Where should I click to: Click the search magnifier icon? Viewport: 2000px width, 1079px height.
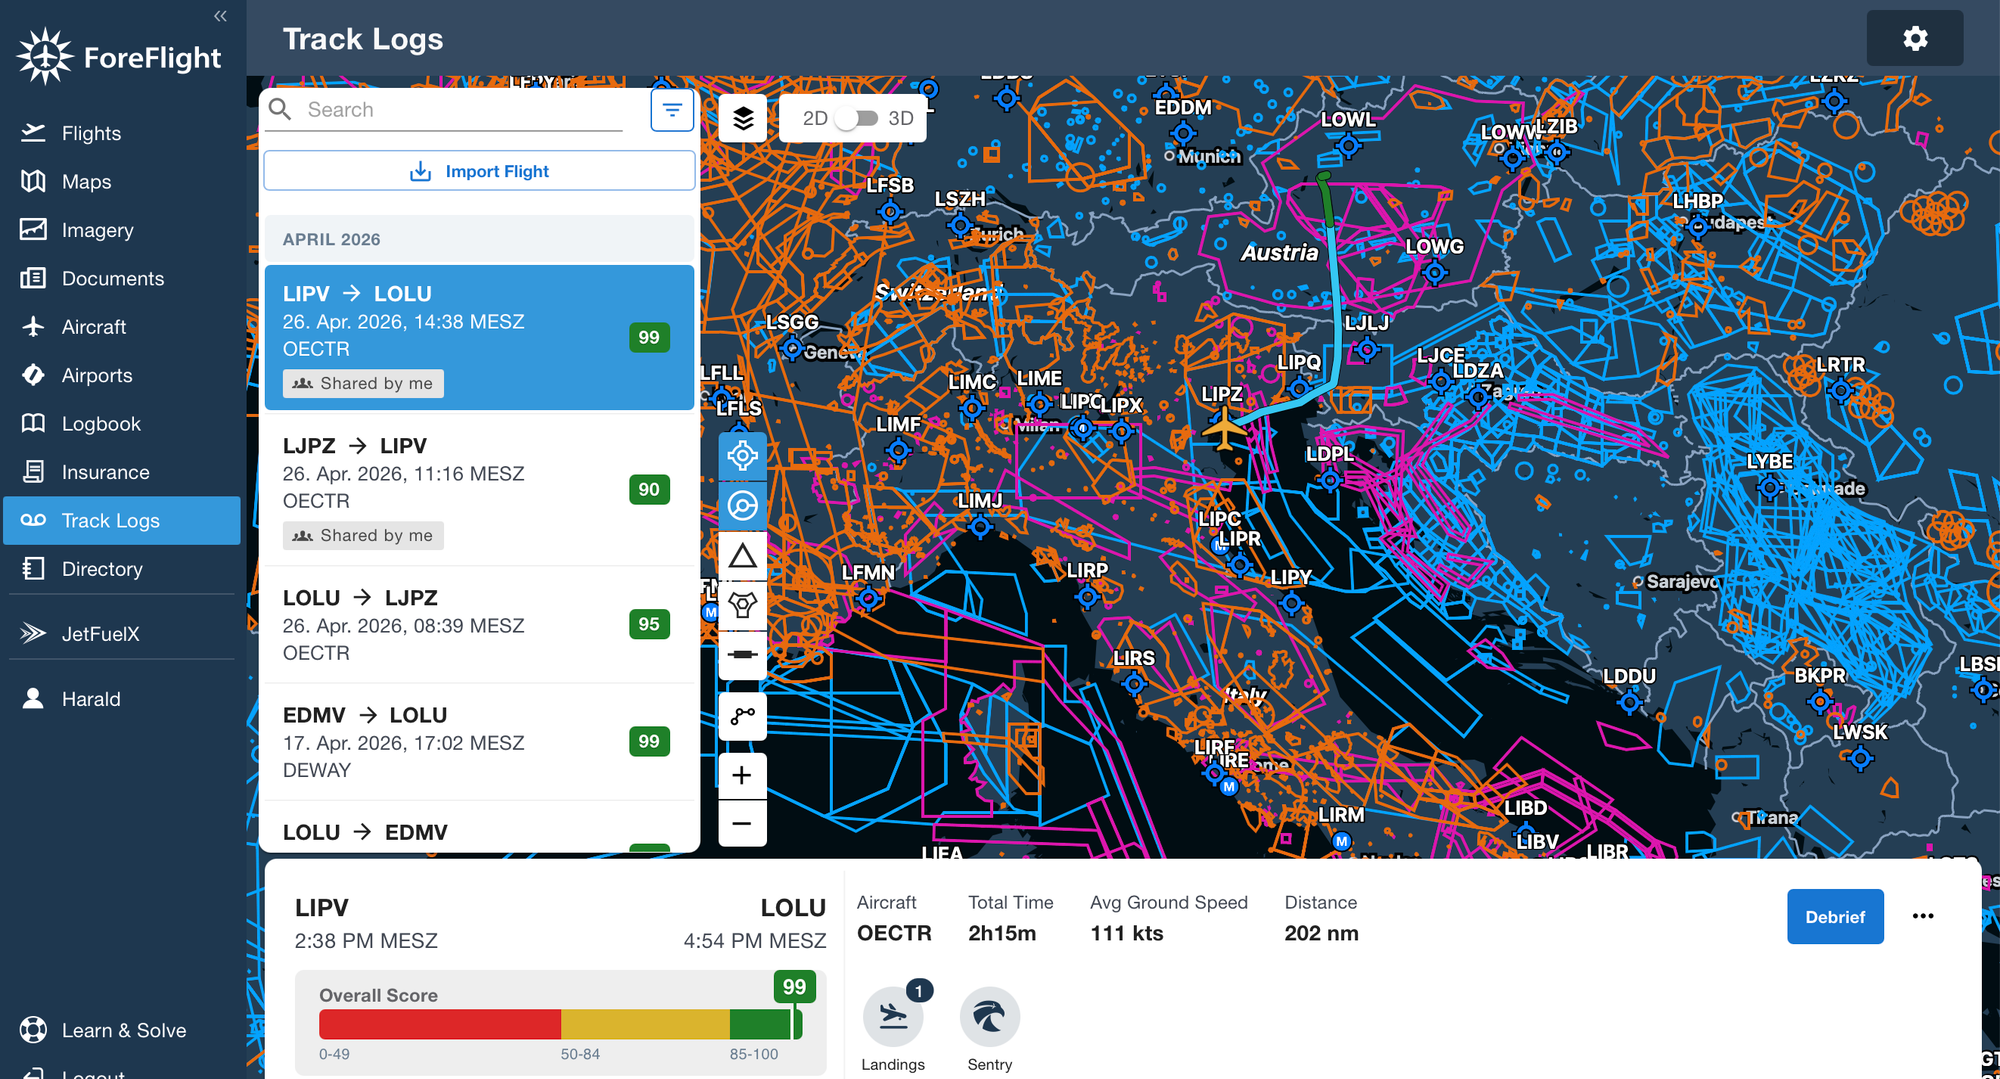[x=280, y=109]
